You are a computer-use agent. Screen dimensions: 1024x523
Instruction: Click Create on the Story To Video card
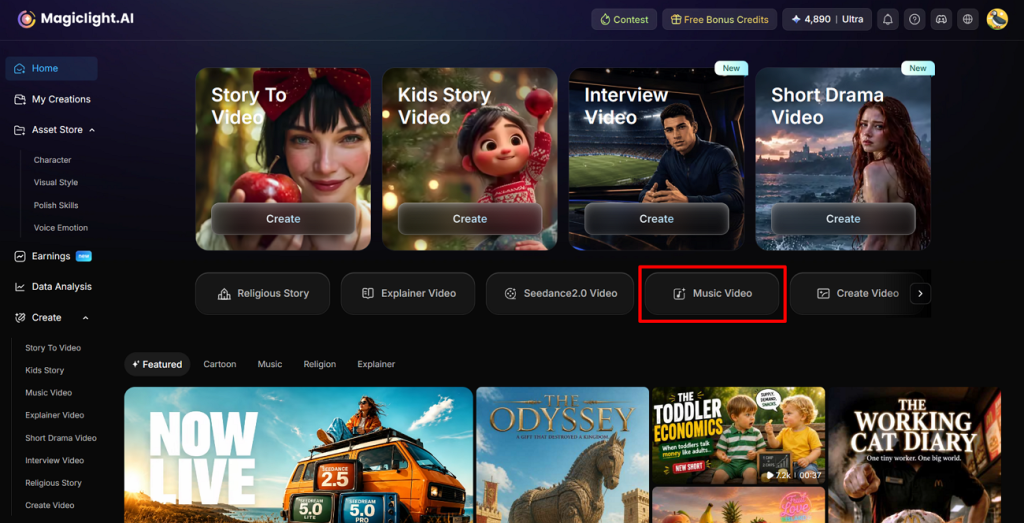283,219
